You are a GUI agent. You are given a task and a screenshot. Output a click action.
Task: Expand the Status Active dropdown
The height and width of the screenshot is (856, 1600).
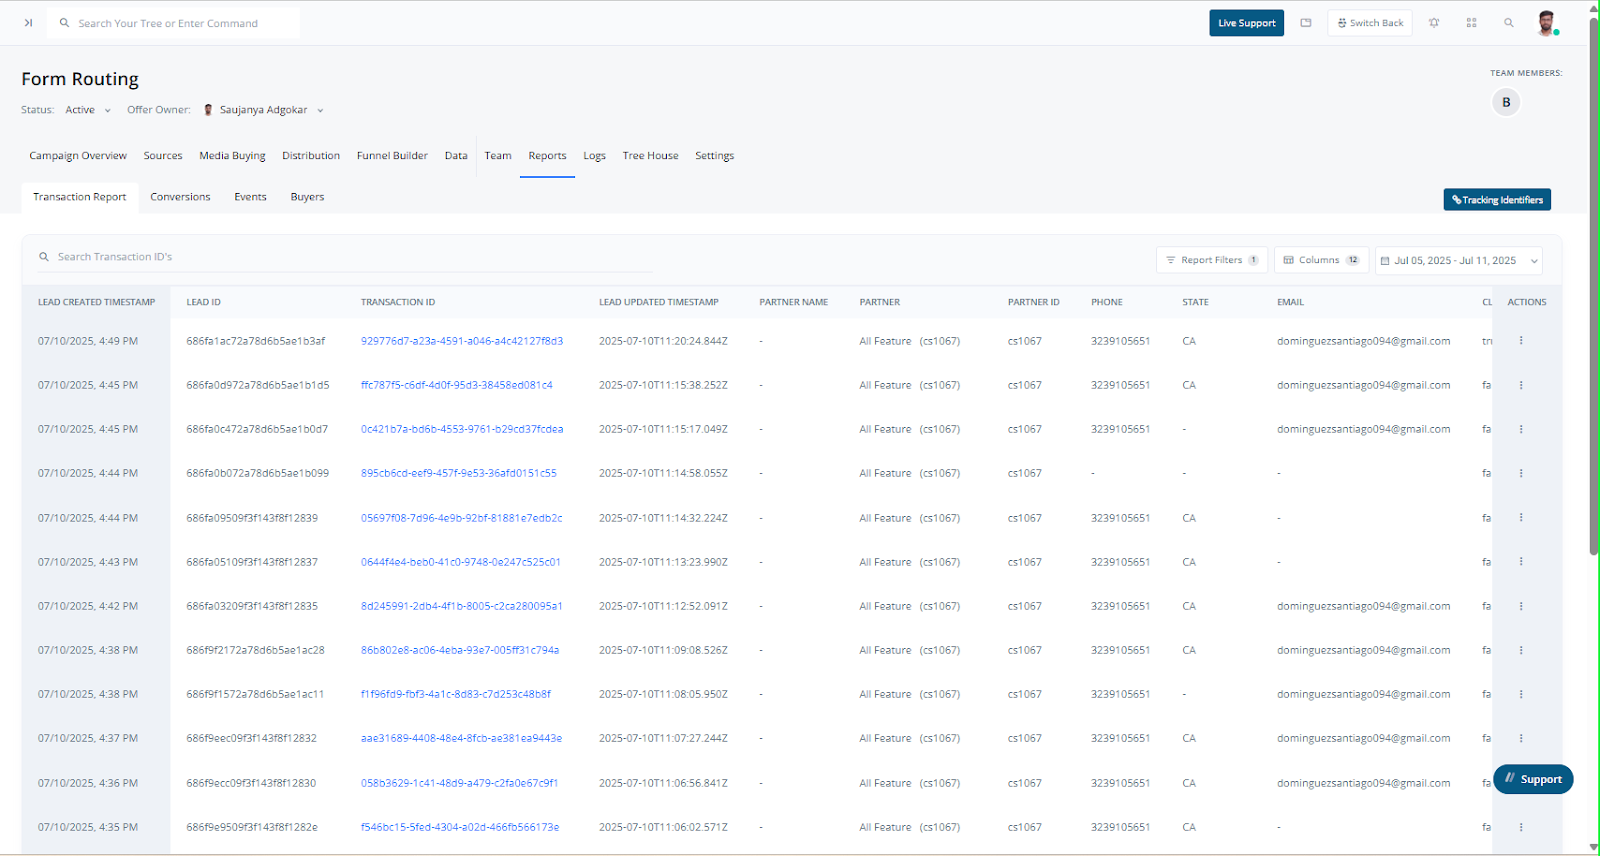[x=88, y=110]
